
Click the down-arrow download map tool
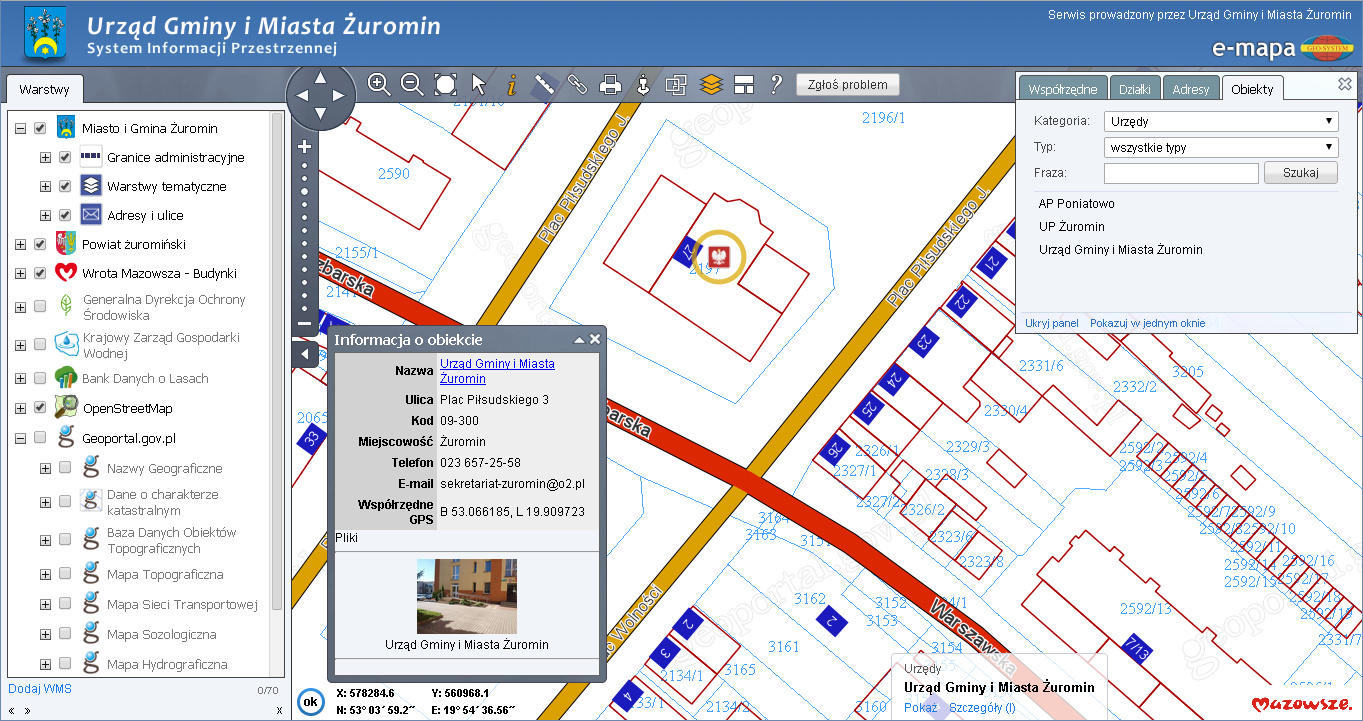[x=644, y=84]
